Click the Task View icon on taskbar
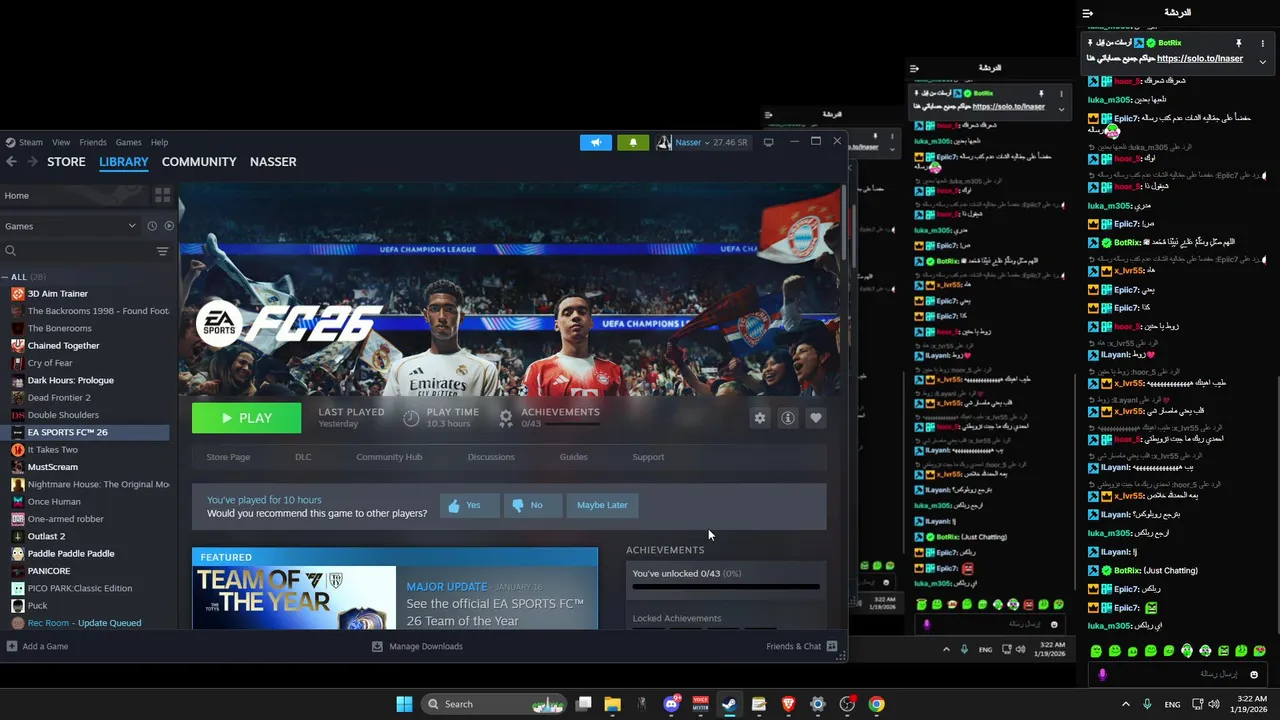The image size is (1280, 720). point(584,704)
